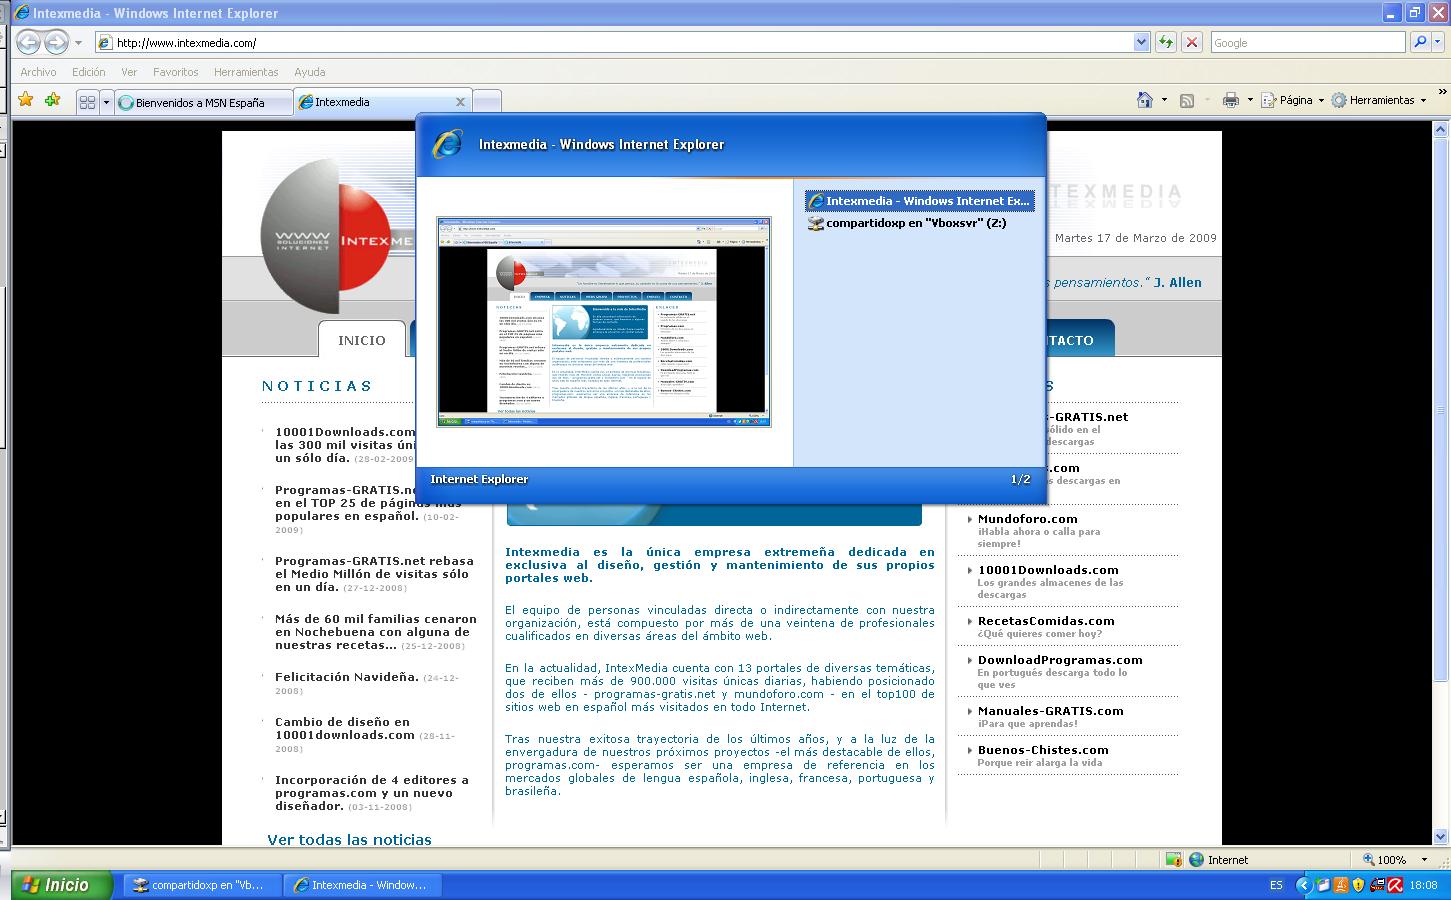
Task: Click the magnifier search button
Action: [1419, 43]
